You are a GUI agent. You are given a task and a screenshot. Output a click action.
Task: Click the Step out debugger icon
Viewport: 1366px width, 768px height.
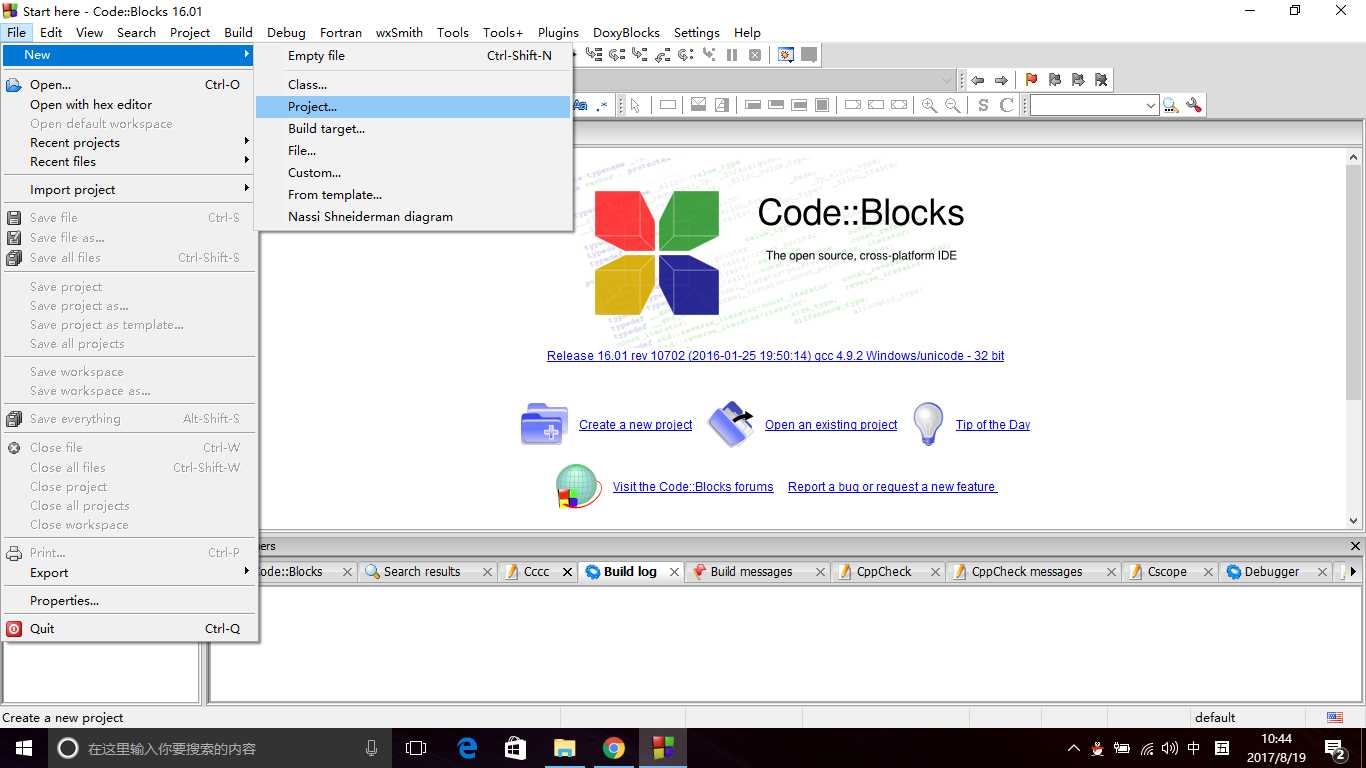tap(662, 55)
